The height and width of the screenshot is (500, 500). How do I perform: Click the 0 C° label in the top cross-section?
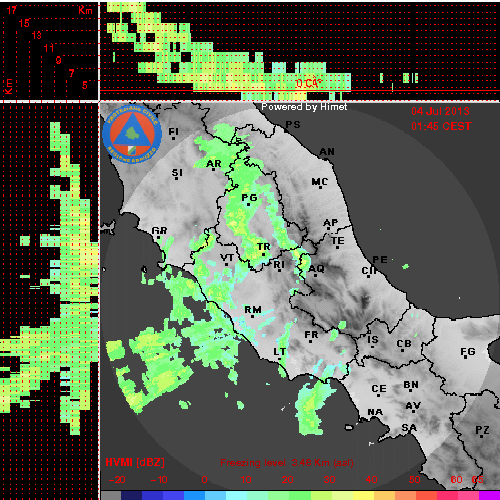[x=309, y=83]
